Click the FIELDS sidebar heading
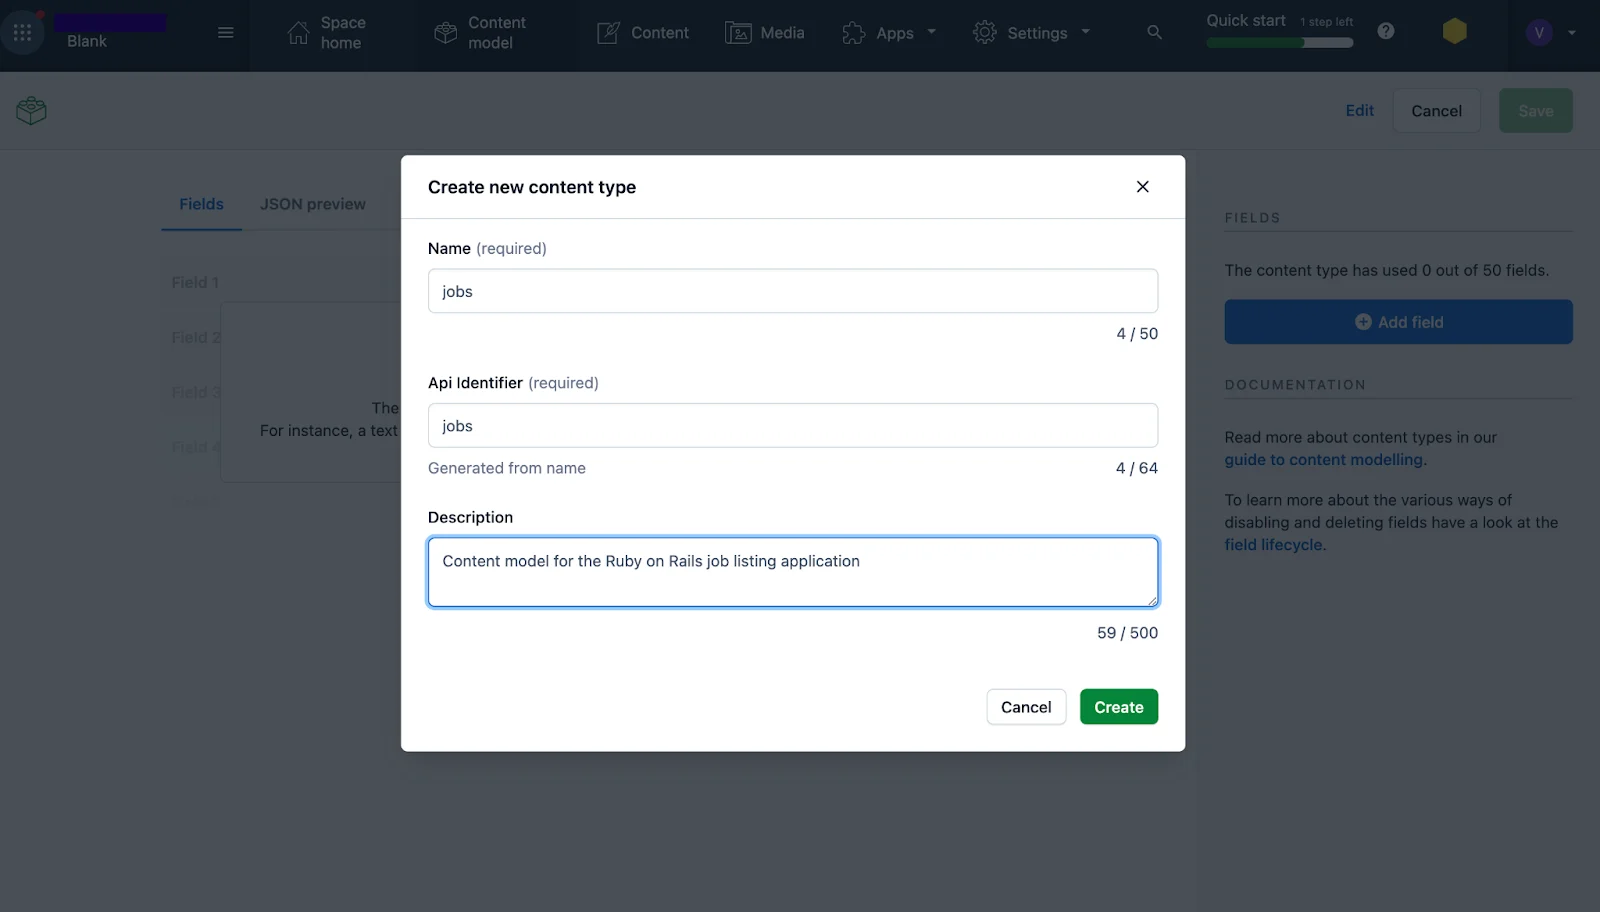1600x912 pixels. (1252, 218)
